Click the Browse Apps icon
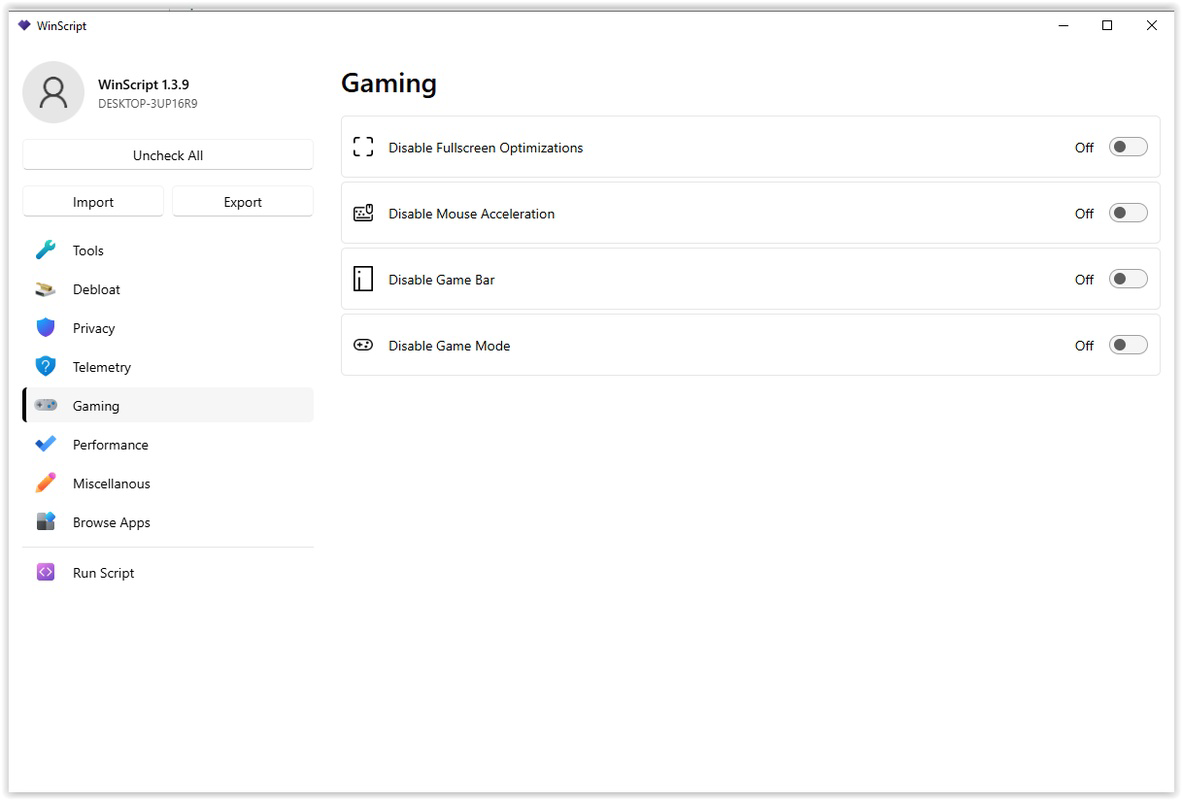 [x=45, y=522]
